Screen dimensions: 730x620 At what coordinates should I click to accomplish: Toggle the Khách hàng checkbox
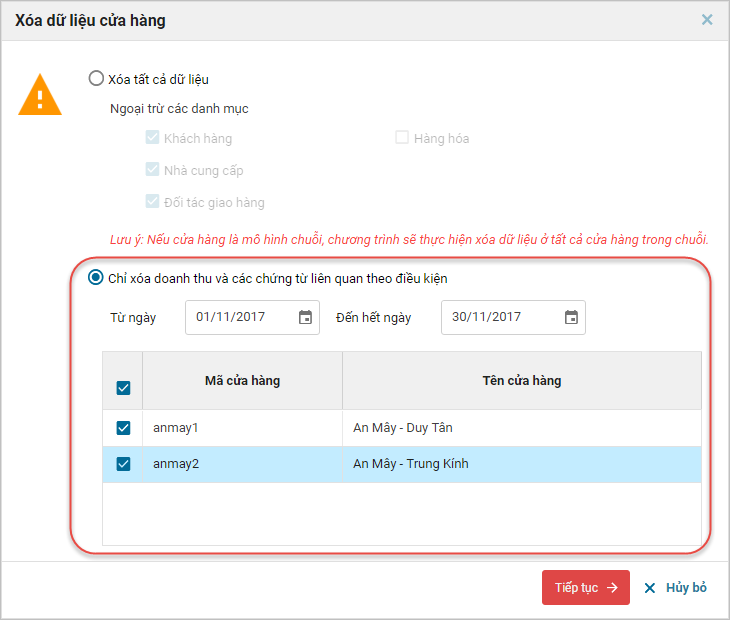click(152, 138)
